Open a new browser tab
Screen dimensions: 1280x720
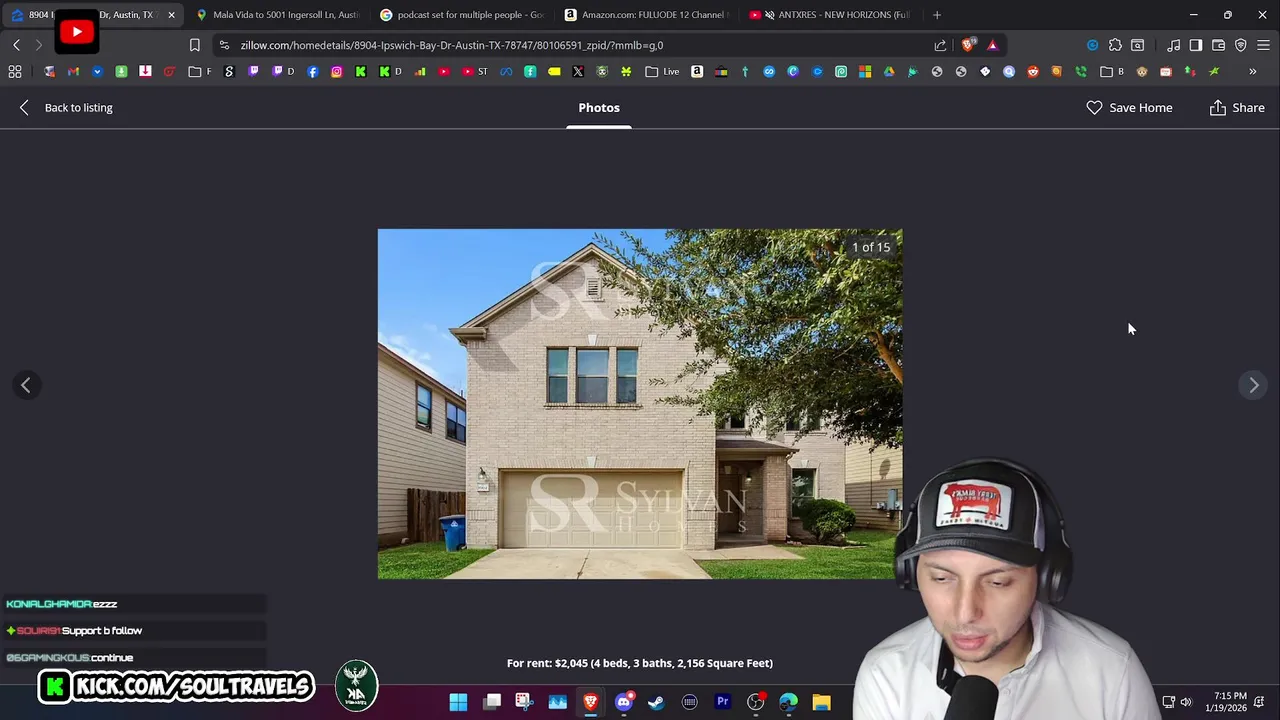[x=937, y=15]
